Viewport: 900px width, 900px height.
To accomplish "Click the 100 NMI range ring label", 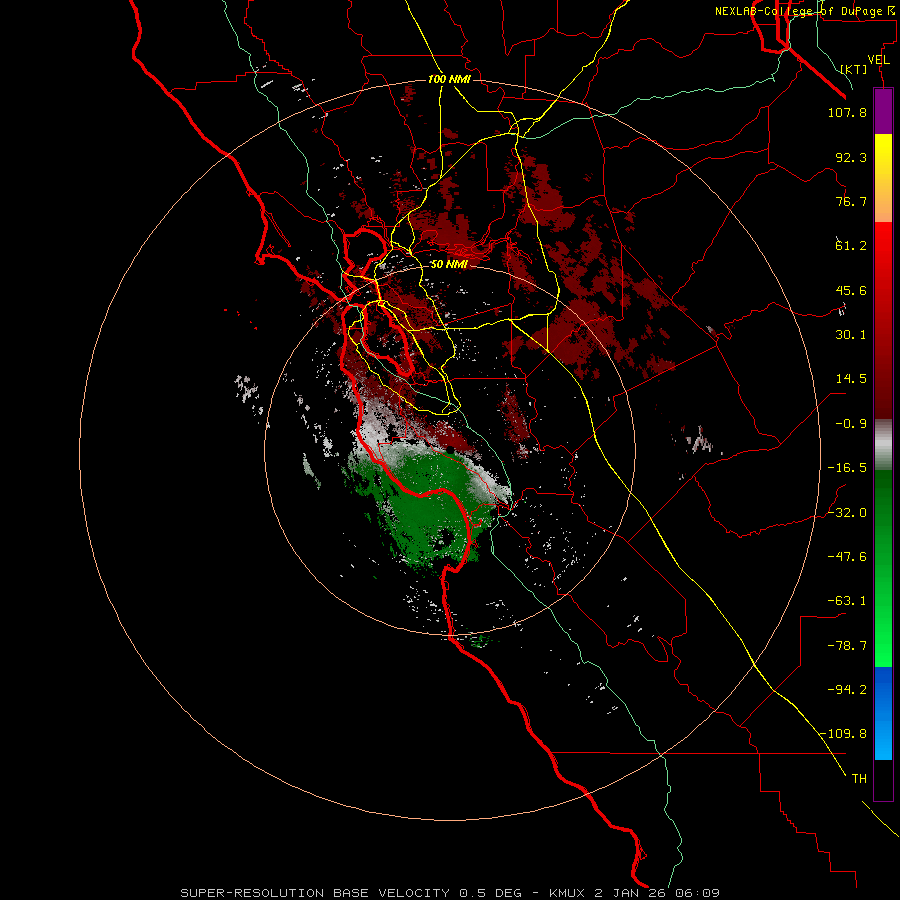I will click(x=449, y=79).
